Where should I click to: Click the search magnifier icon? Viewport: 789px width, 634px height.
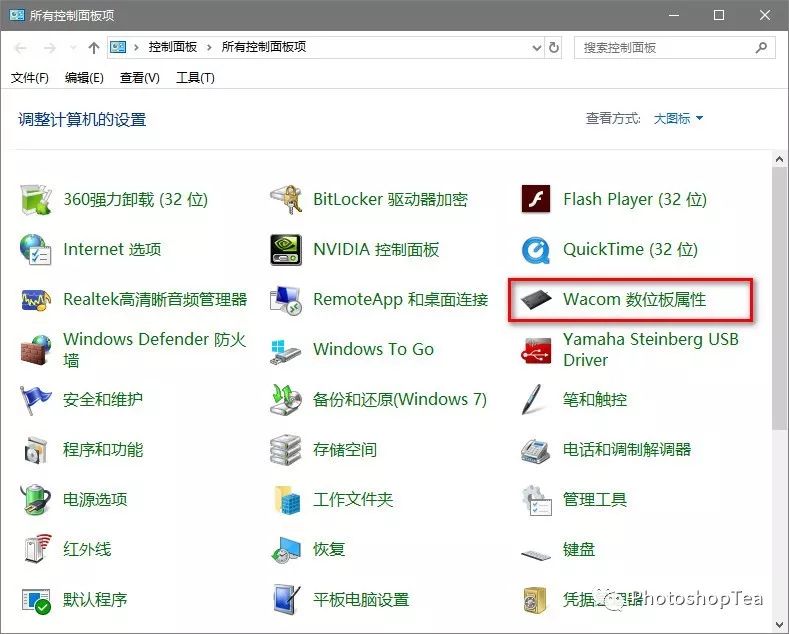(x=761, y=47)
